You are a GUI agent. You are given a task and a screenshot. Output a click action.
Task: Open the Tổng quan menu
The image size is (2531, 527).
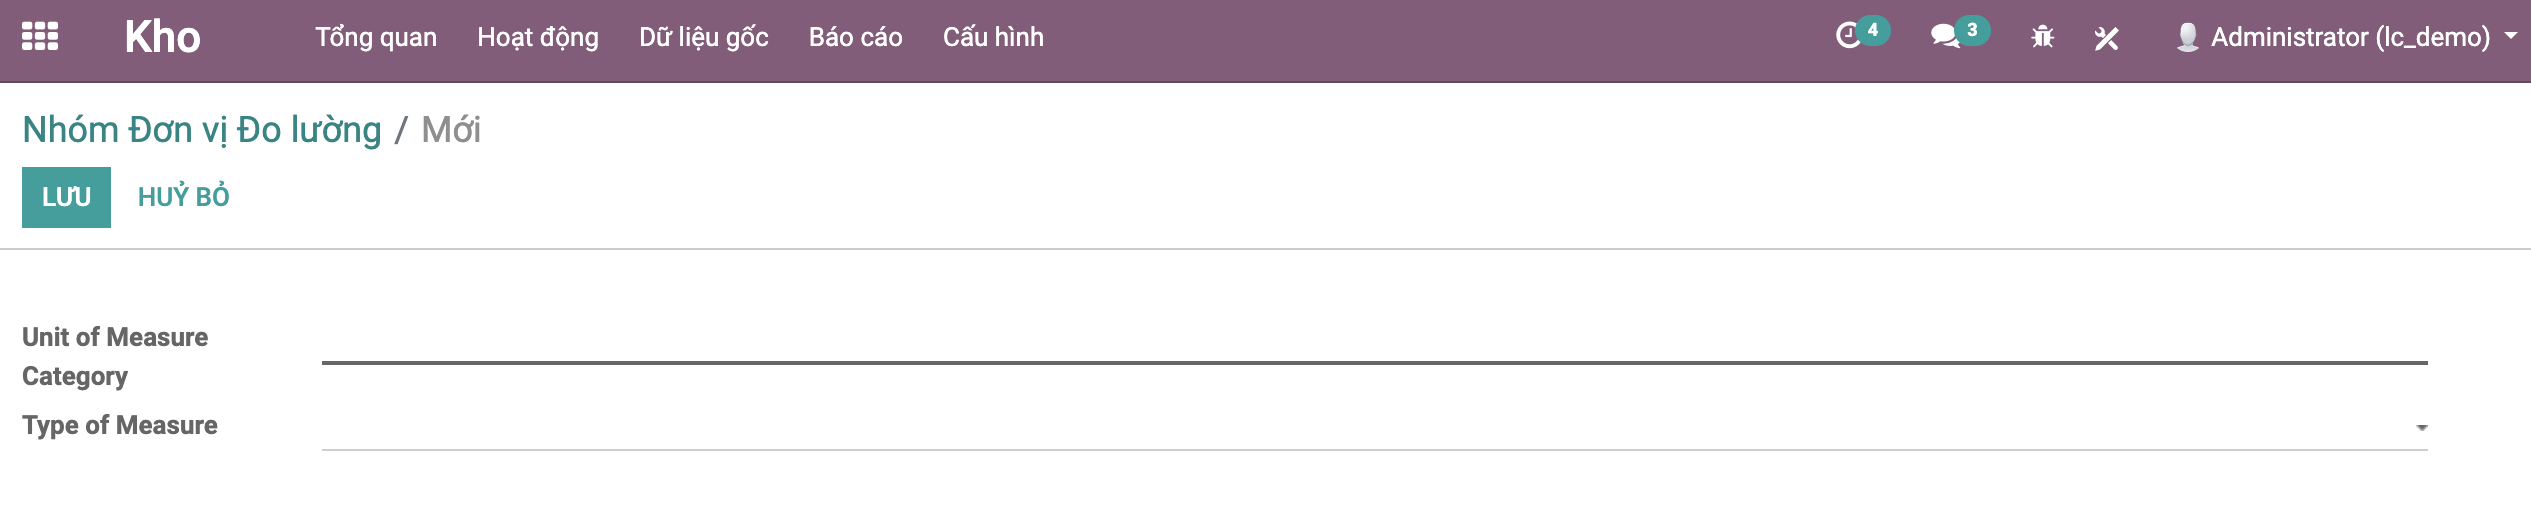[376, 37]
